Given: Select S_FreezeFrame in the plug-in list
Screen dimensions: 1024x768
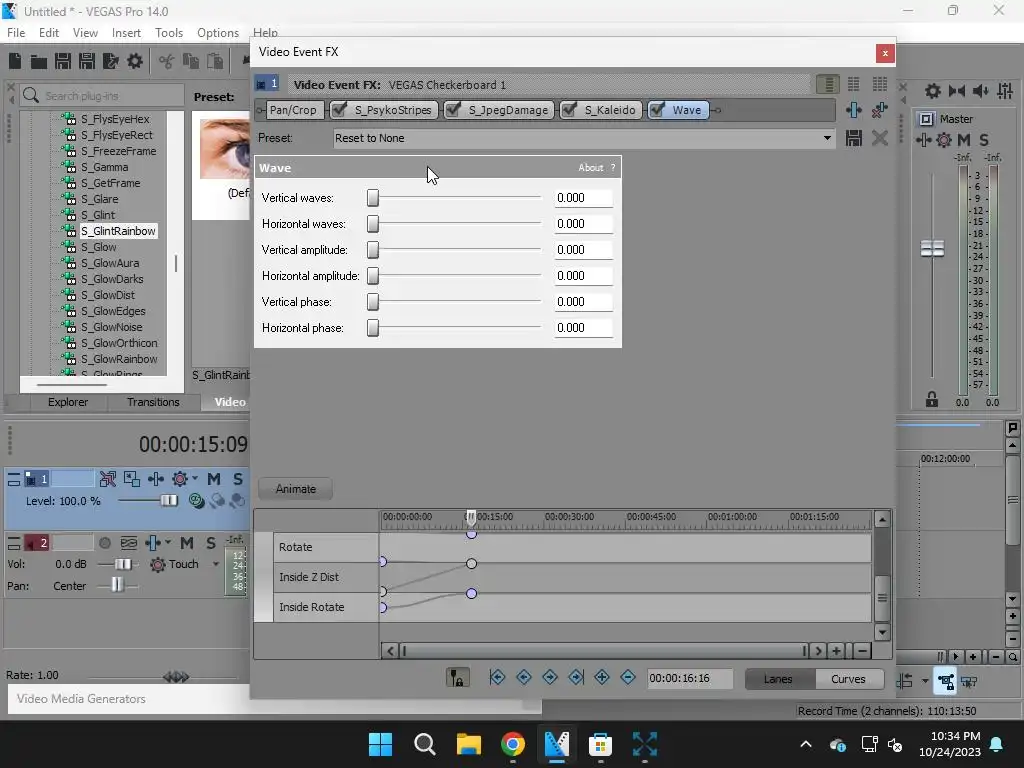Looking at the screenshot, I should point(118,151).
